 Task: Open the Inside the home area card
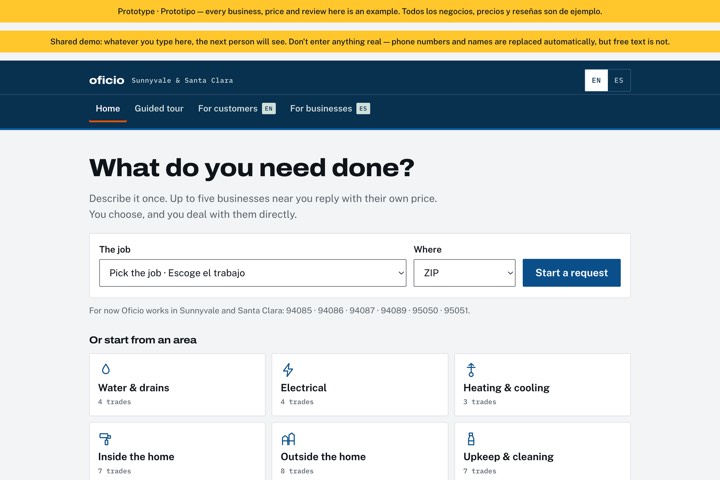[177, 451]
